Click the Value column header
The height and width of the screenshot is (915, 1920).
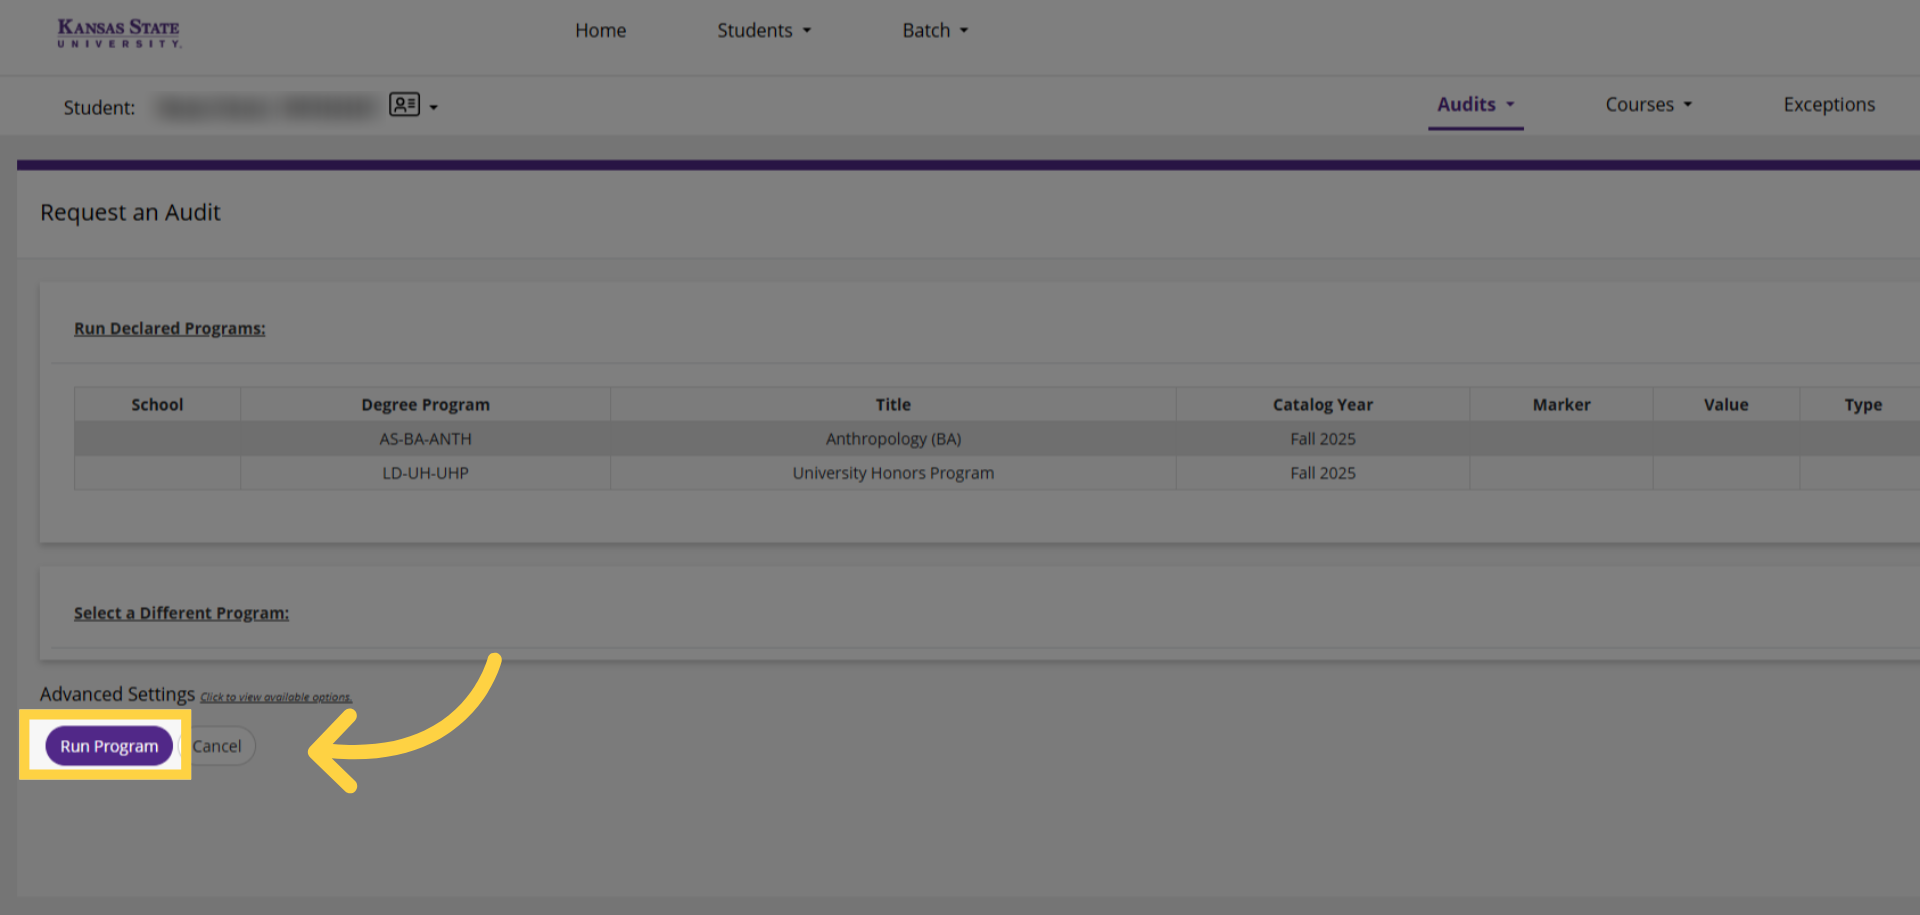(1726, 405)
